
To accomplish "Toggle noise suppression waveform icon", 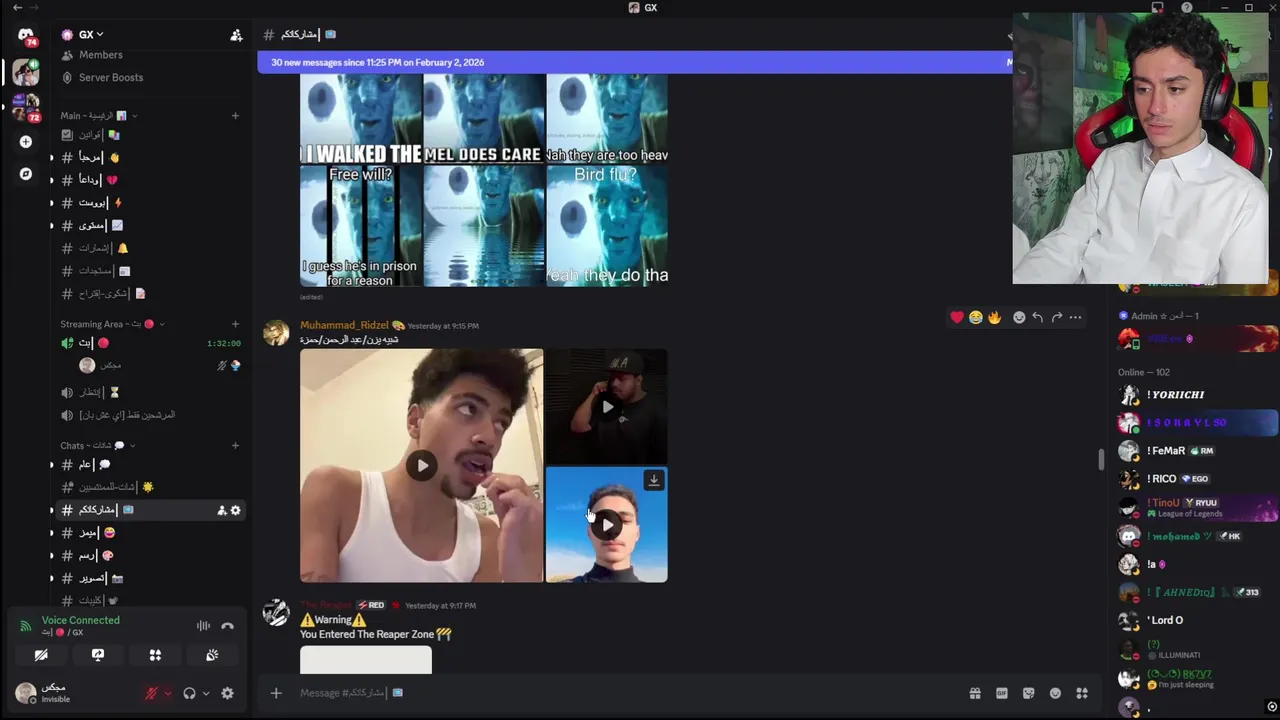I will click(203, 626).
